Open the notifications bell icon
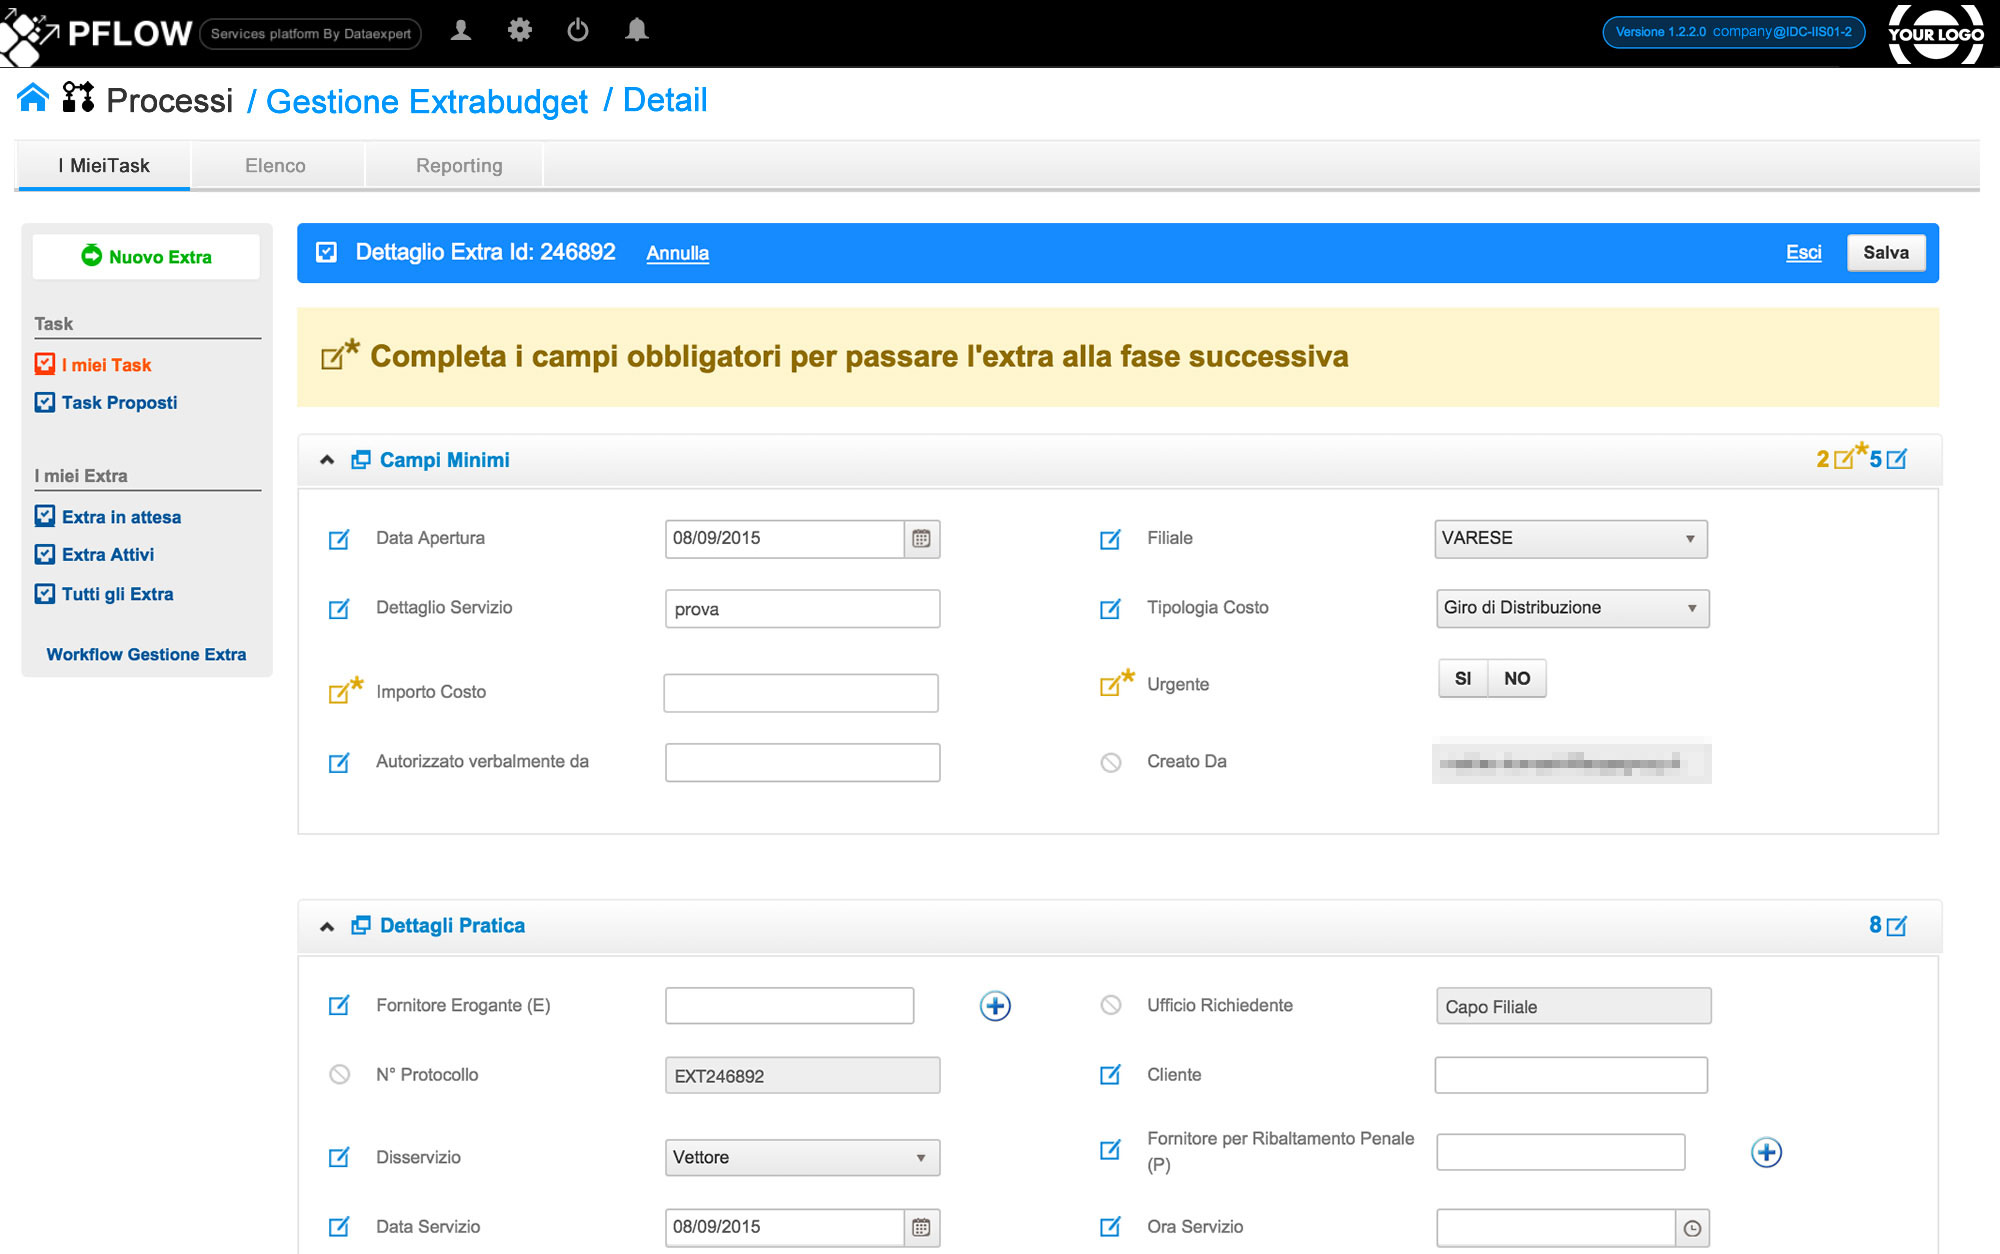Screen dimensions: 2000x1254 [636, 31]
